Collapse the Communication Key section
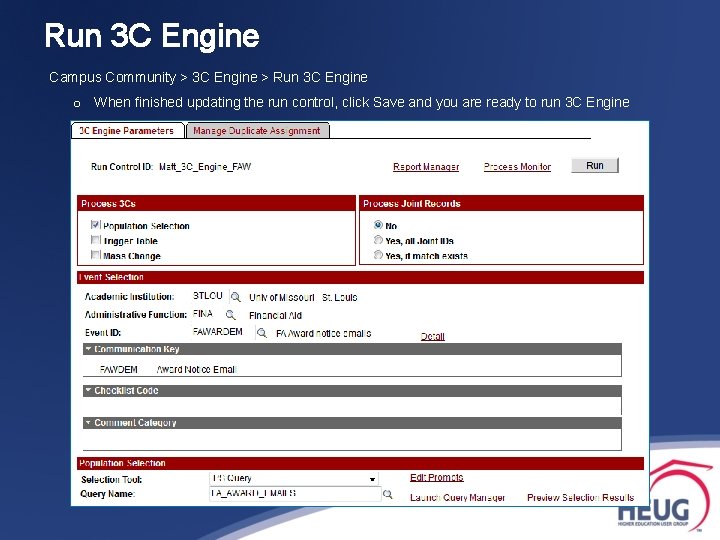Screen dimensions: 720x540 click(x=88, y=349)
